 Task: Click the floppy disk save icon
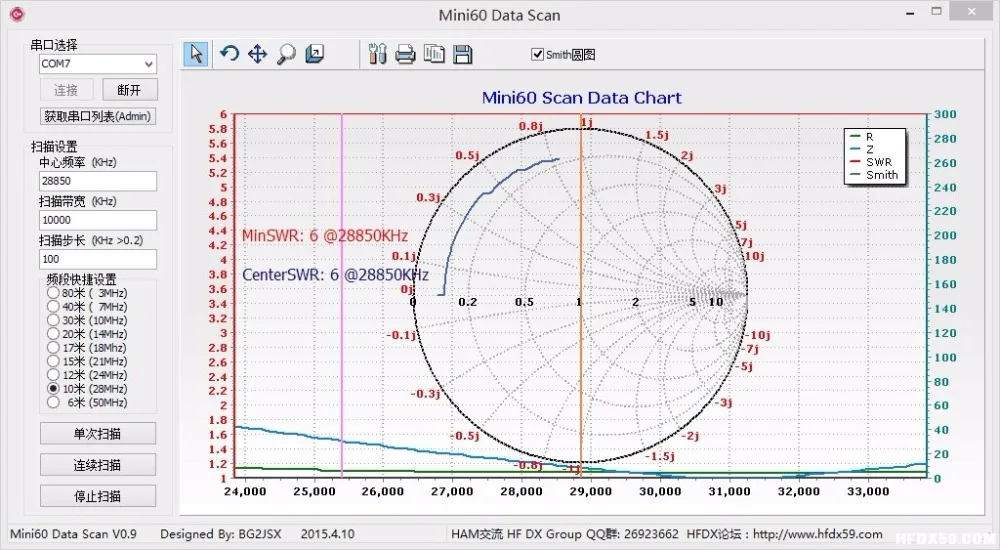tap(463, 54)
